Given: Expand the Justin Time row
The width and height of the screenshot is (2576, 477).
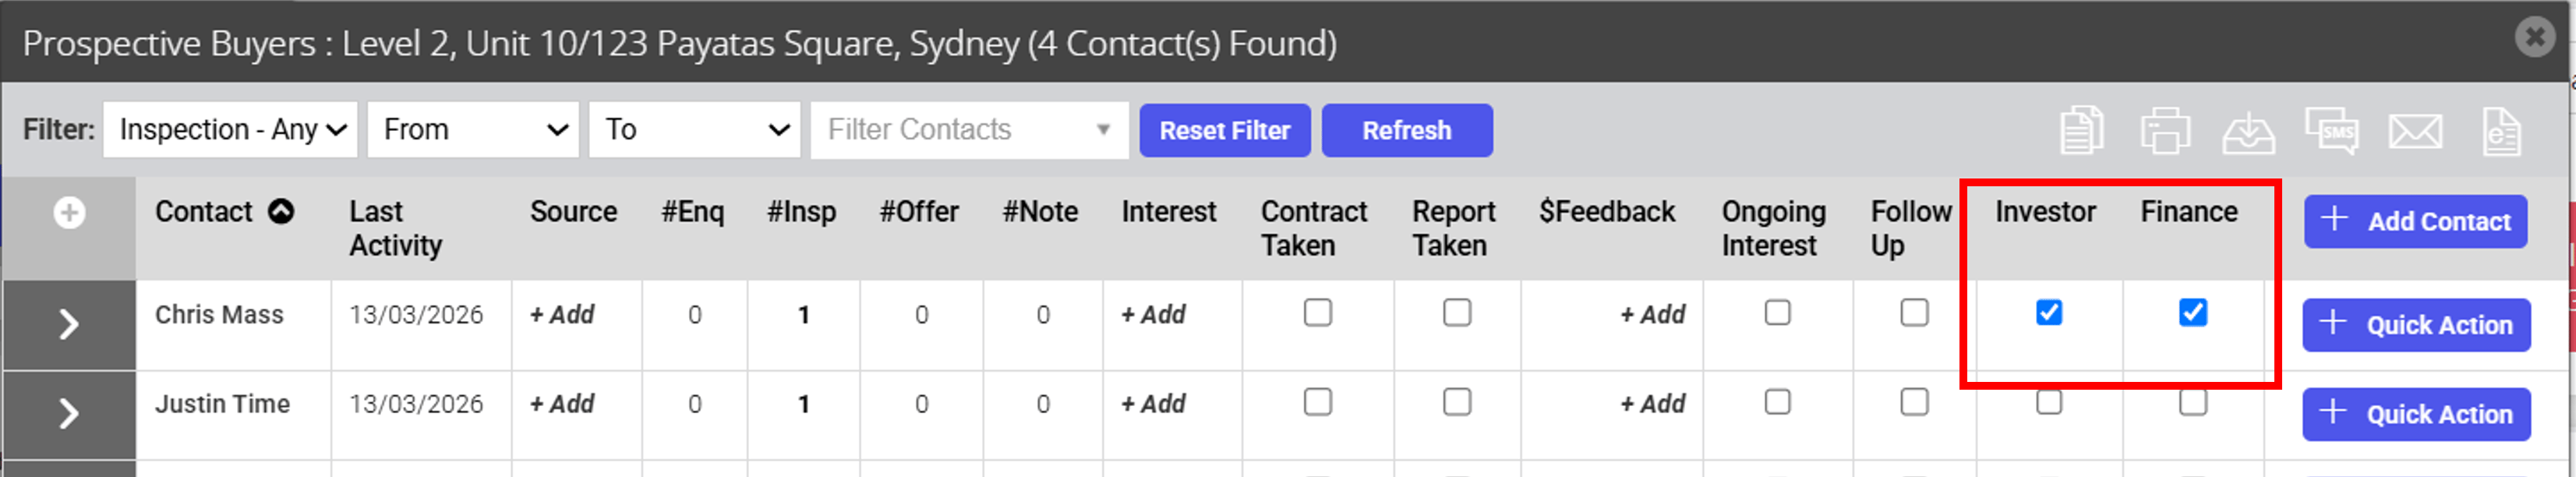Looking at the screenshot, I should 68,414.
